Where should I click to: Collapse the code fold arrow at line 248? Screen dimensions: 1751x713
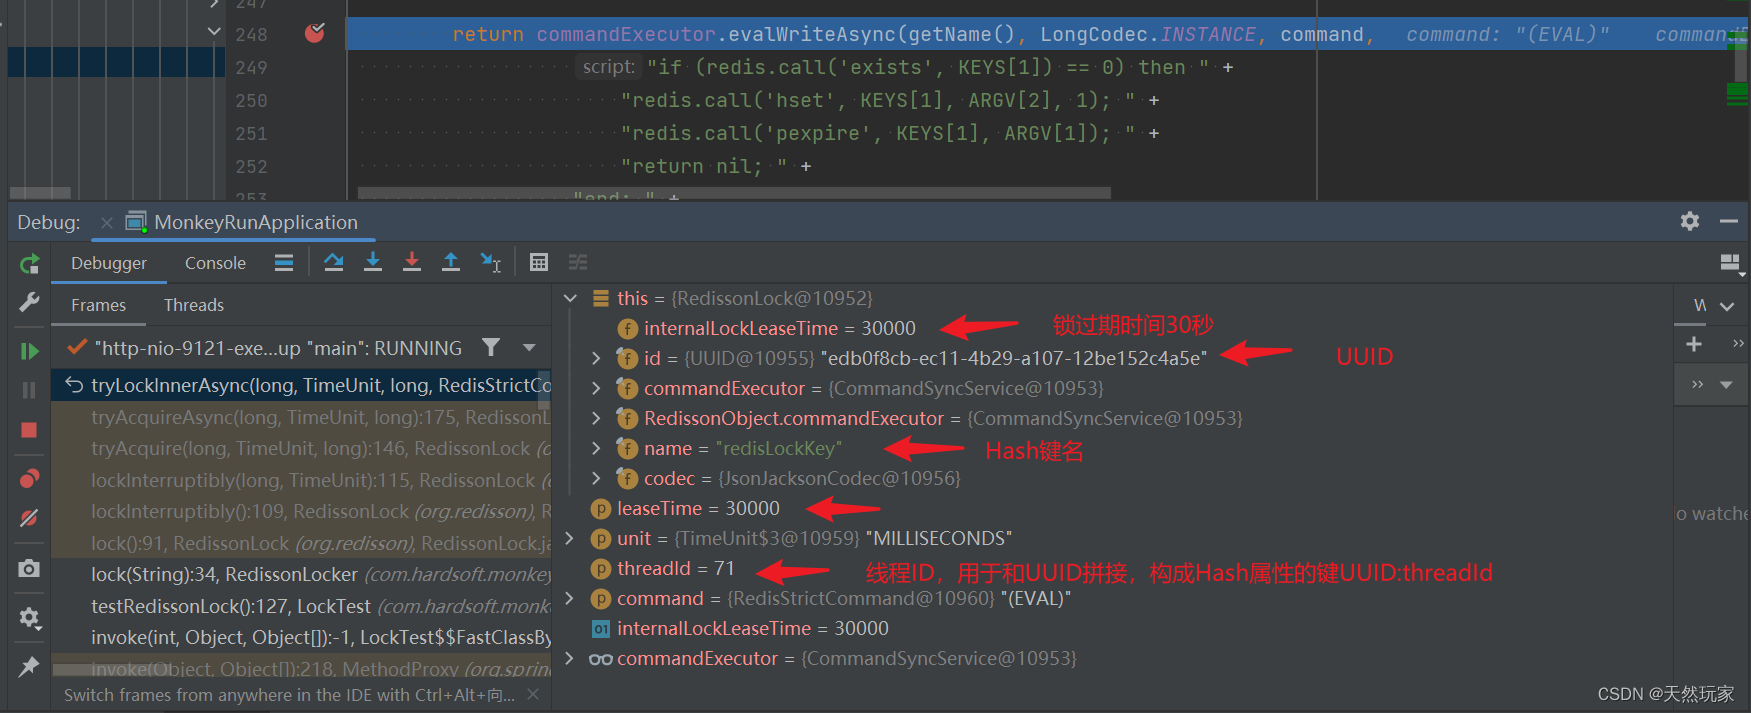click(214, 33)
